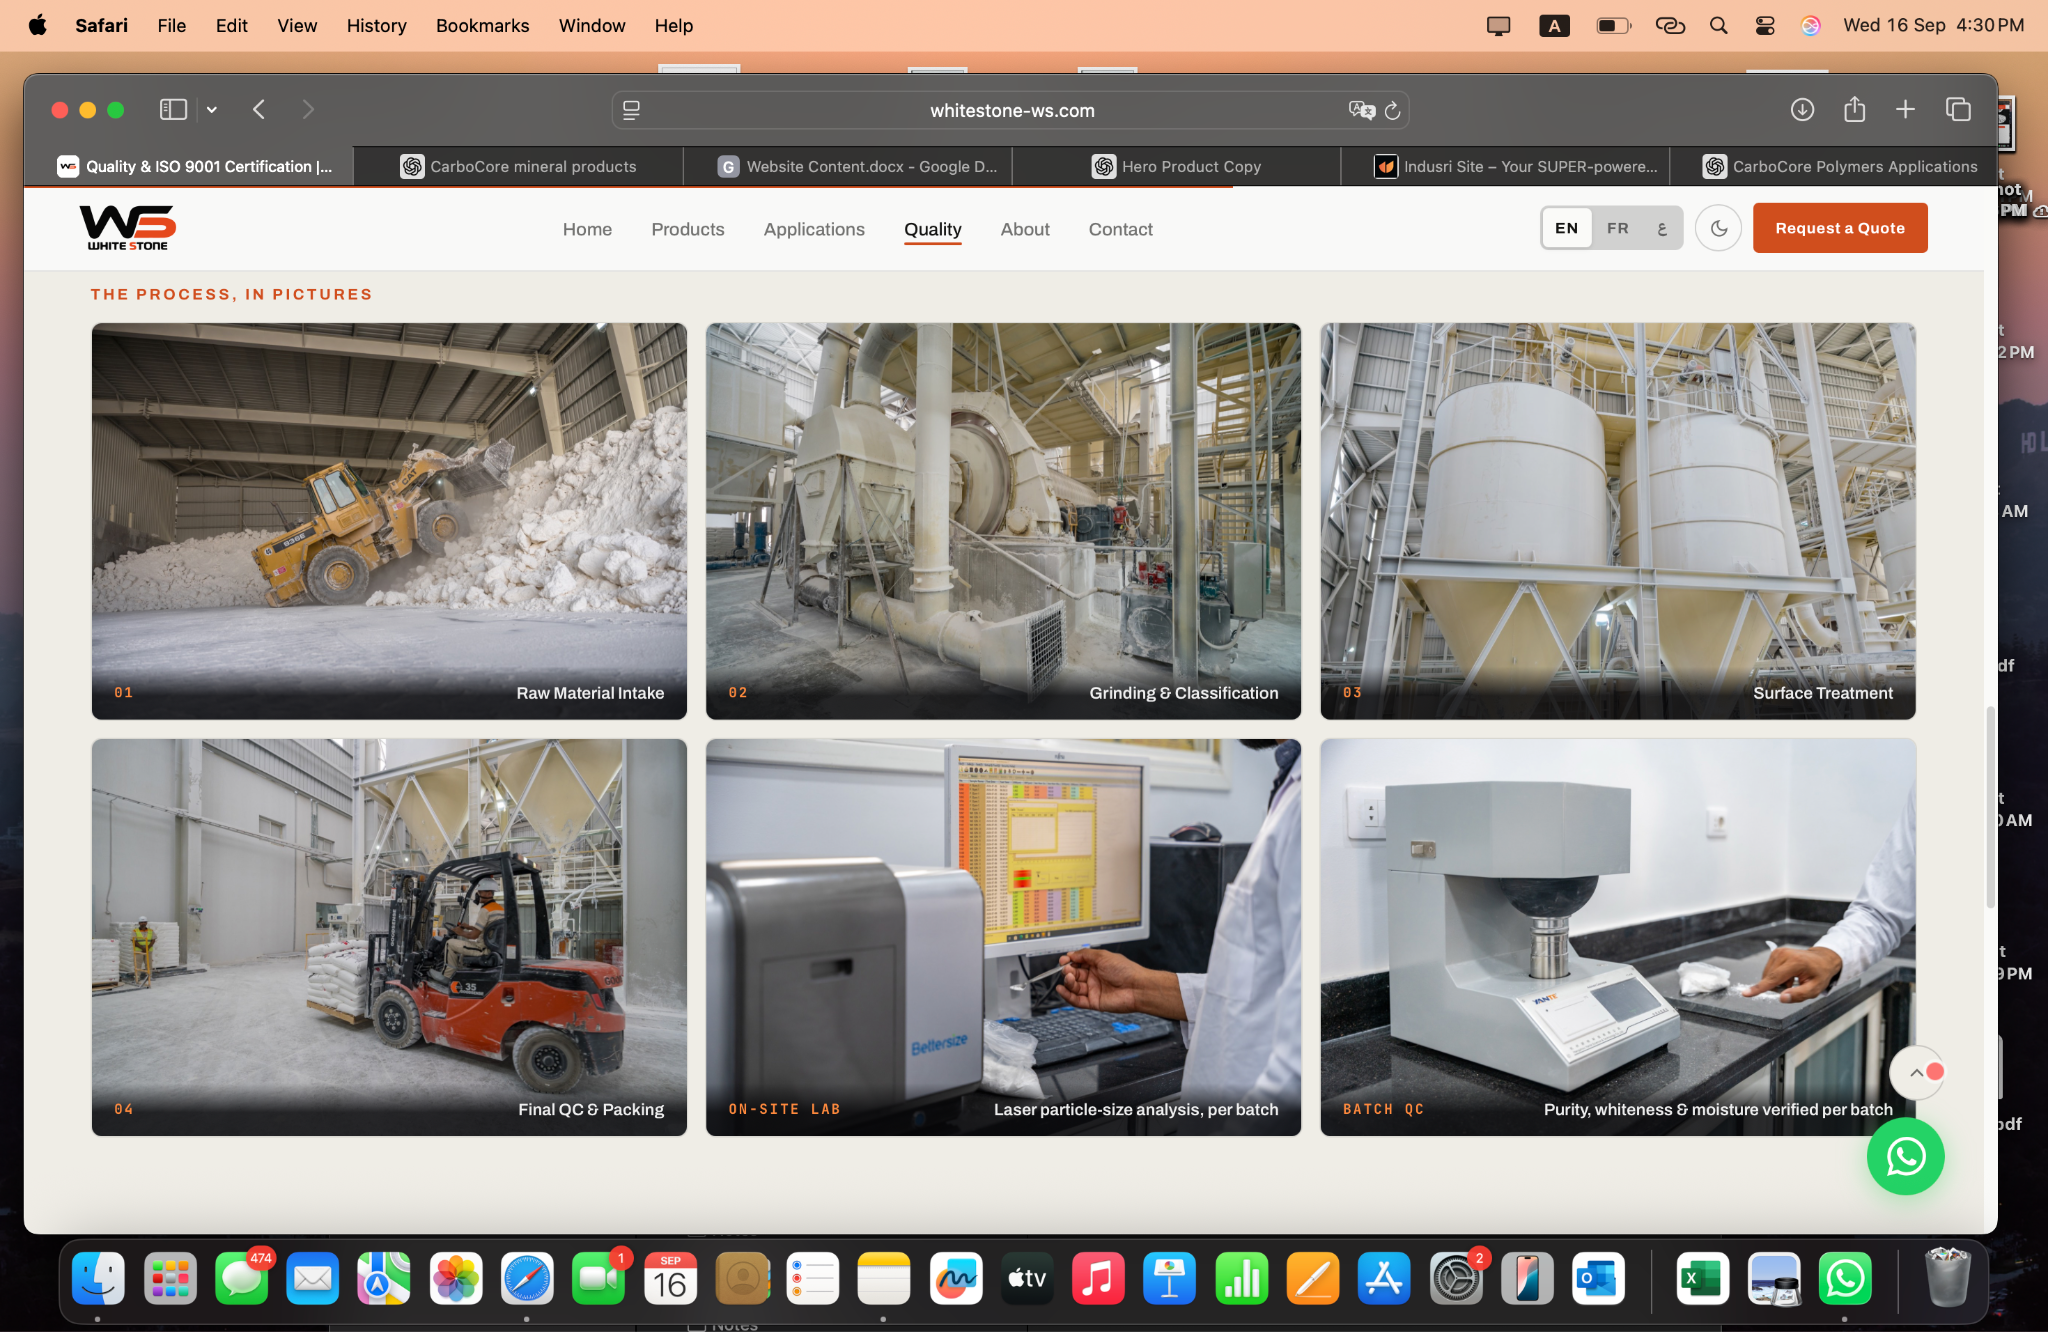
Task: Switch to CarboCore mineral products tab
Action: (518, 166)
